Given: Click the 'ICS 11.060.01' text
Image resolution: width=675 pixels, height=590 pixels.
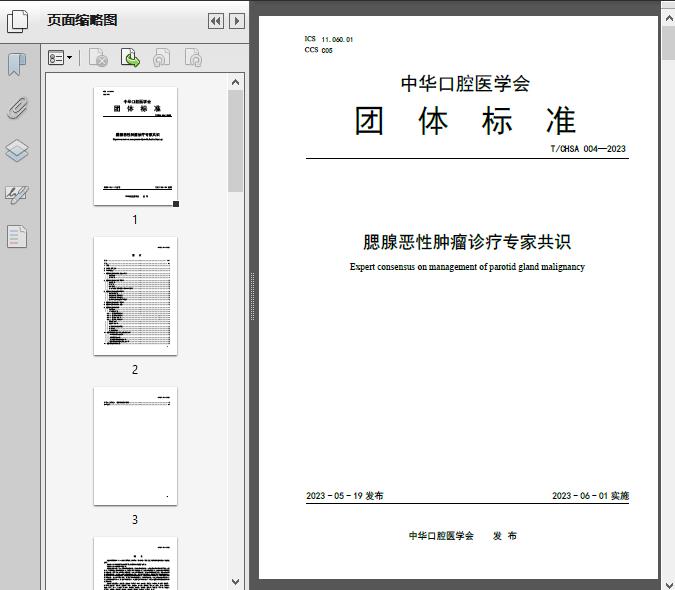Looking at the screenshot, I should click(329, 39).
